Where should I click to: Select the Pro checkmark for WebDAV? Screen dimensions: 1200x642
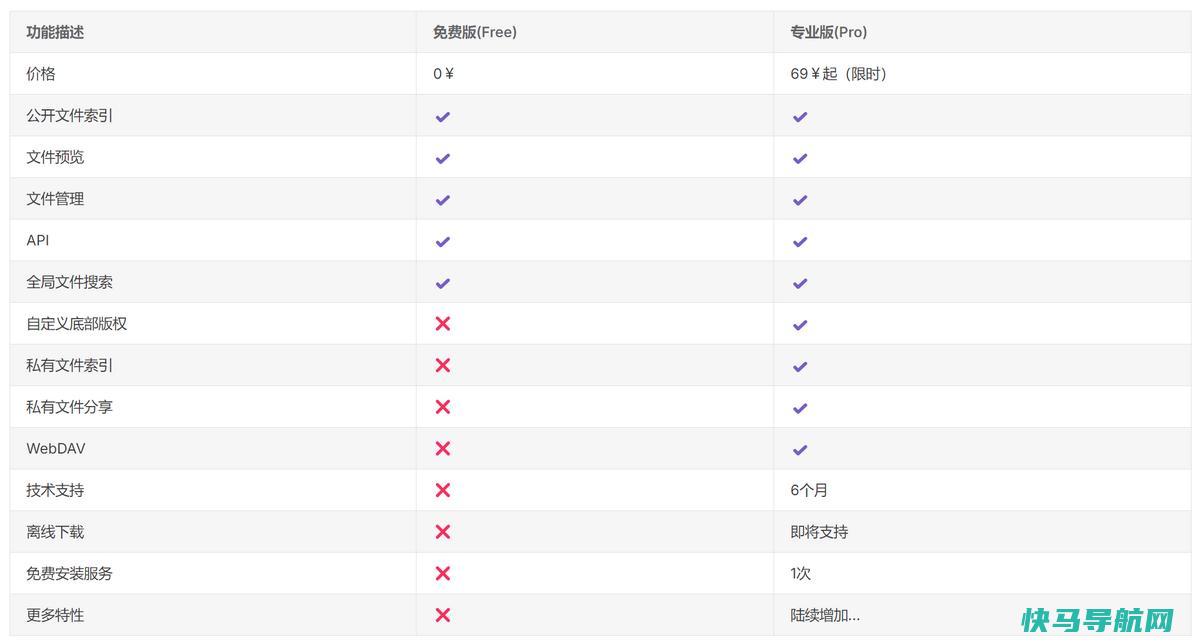[800, 450]
